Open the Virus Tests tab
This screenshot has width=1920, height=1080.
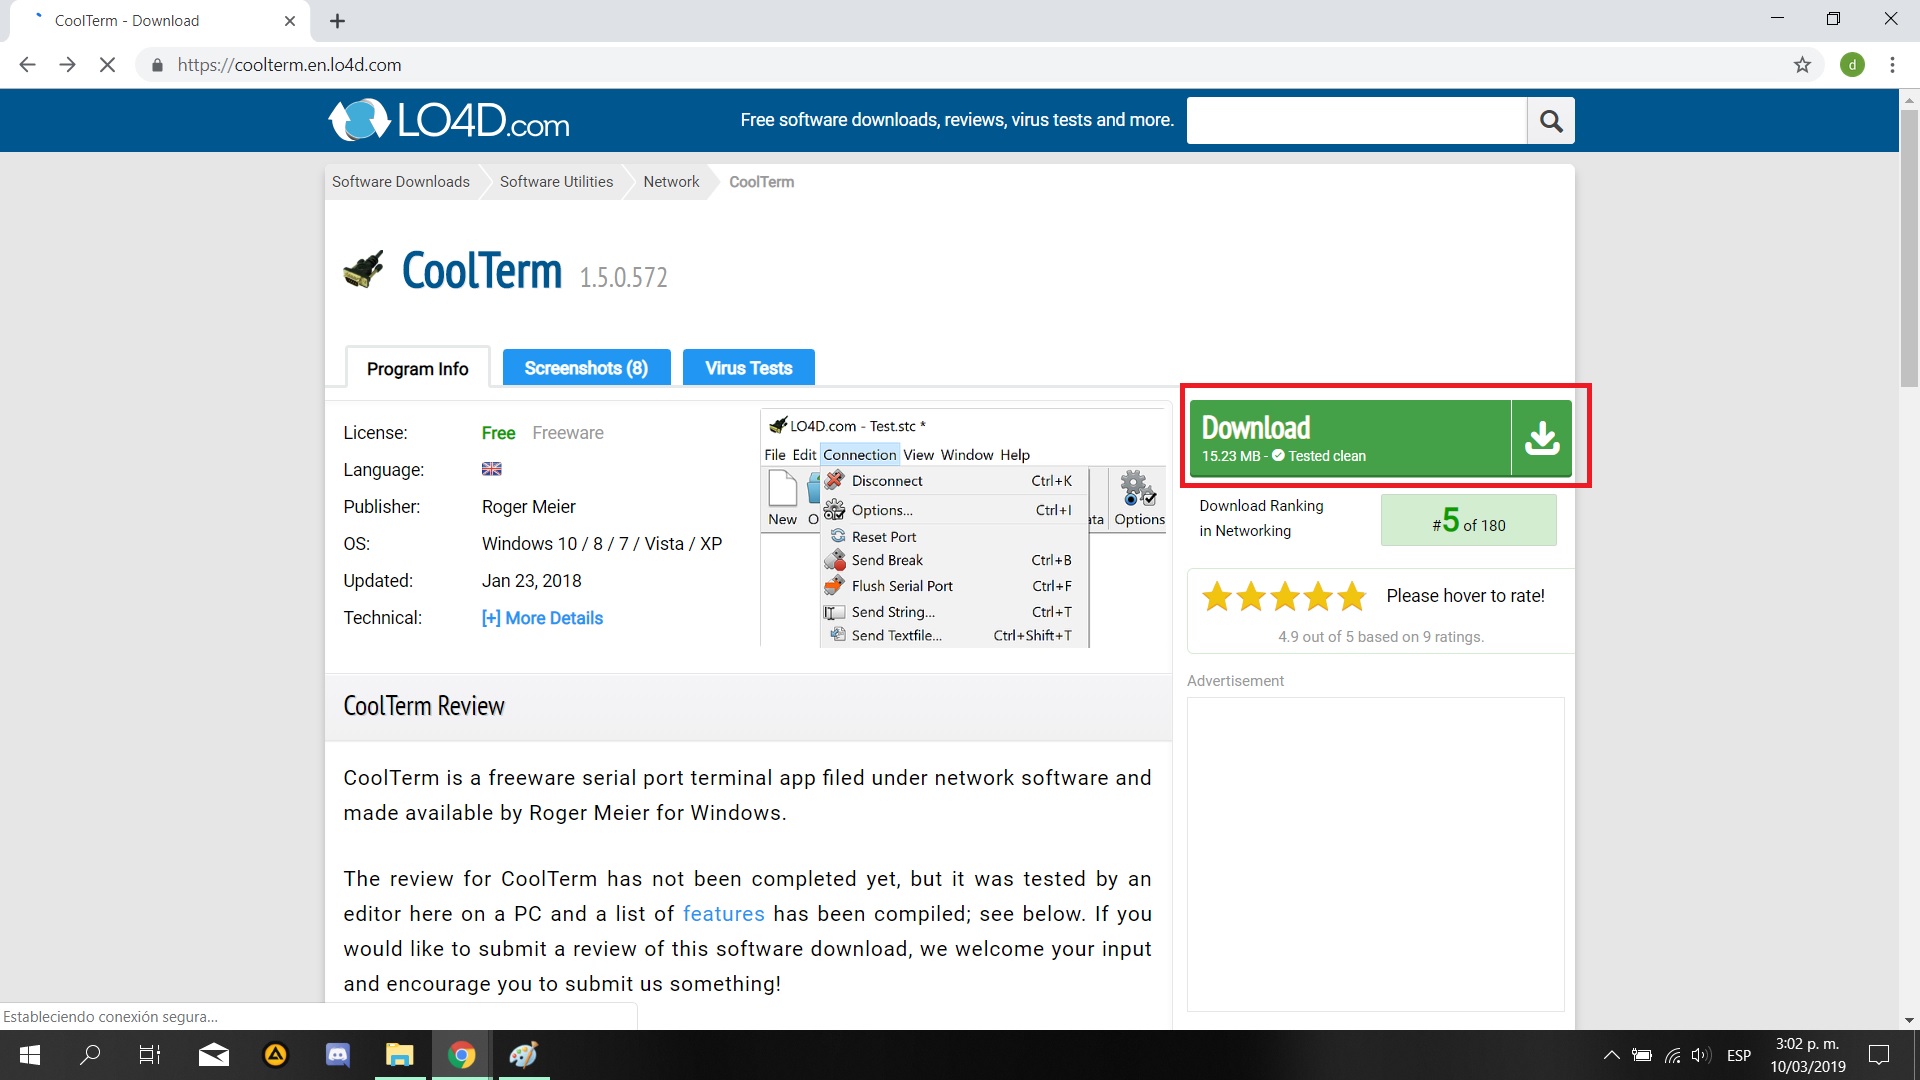[x=748, y=368]
